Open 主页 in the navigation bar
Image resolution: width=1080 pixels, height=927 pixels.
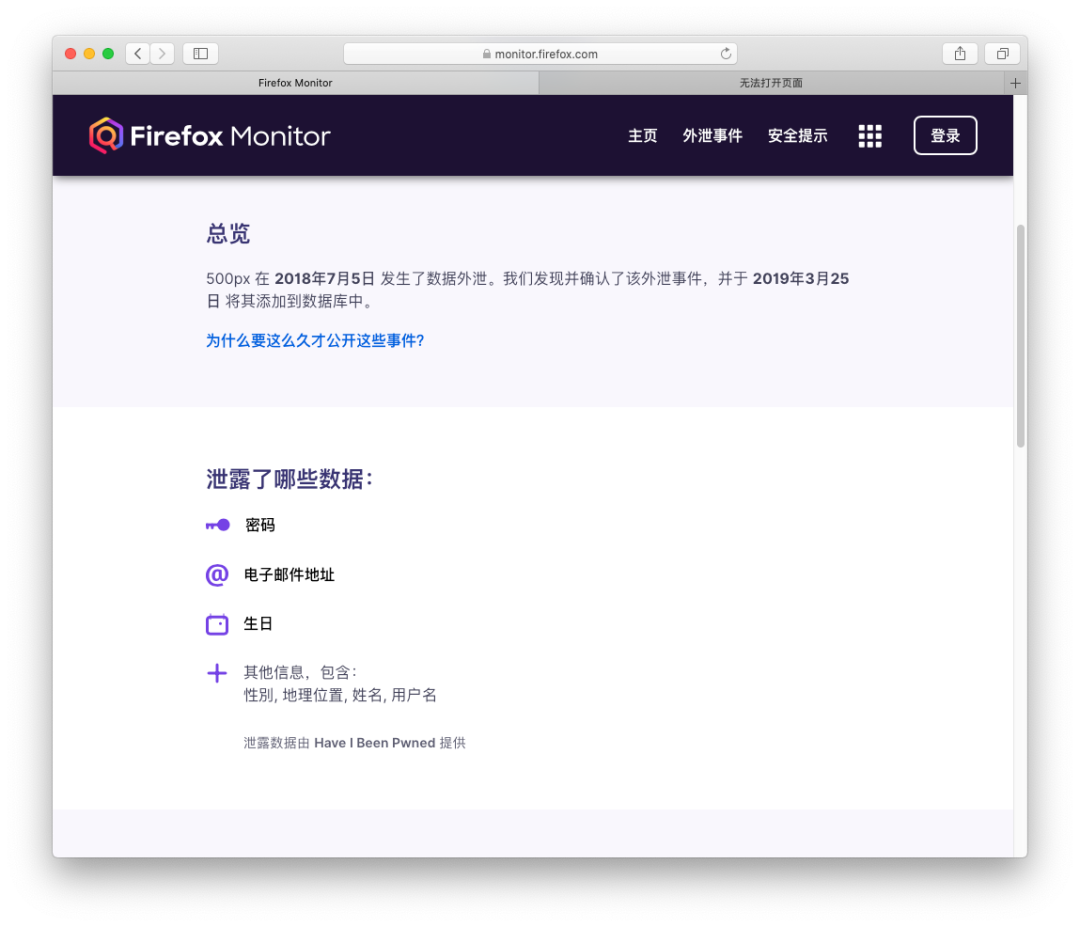coord(643,136)
